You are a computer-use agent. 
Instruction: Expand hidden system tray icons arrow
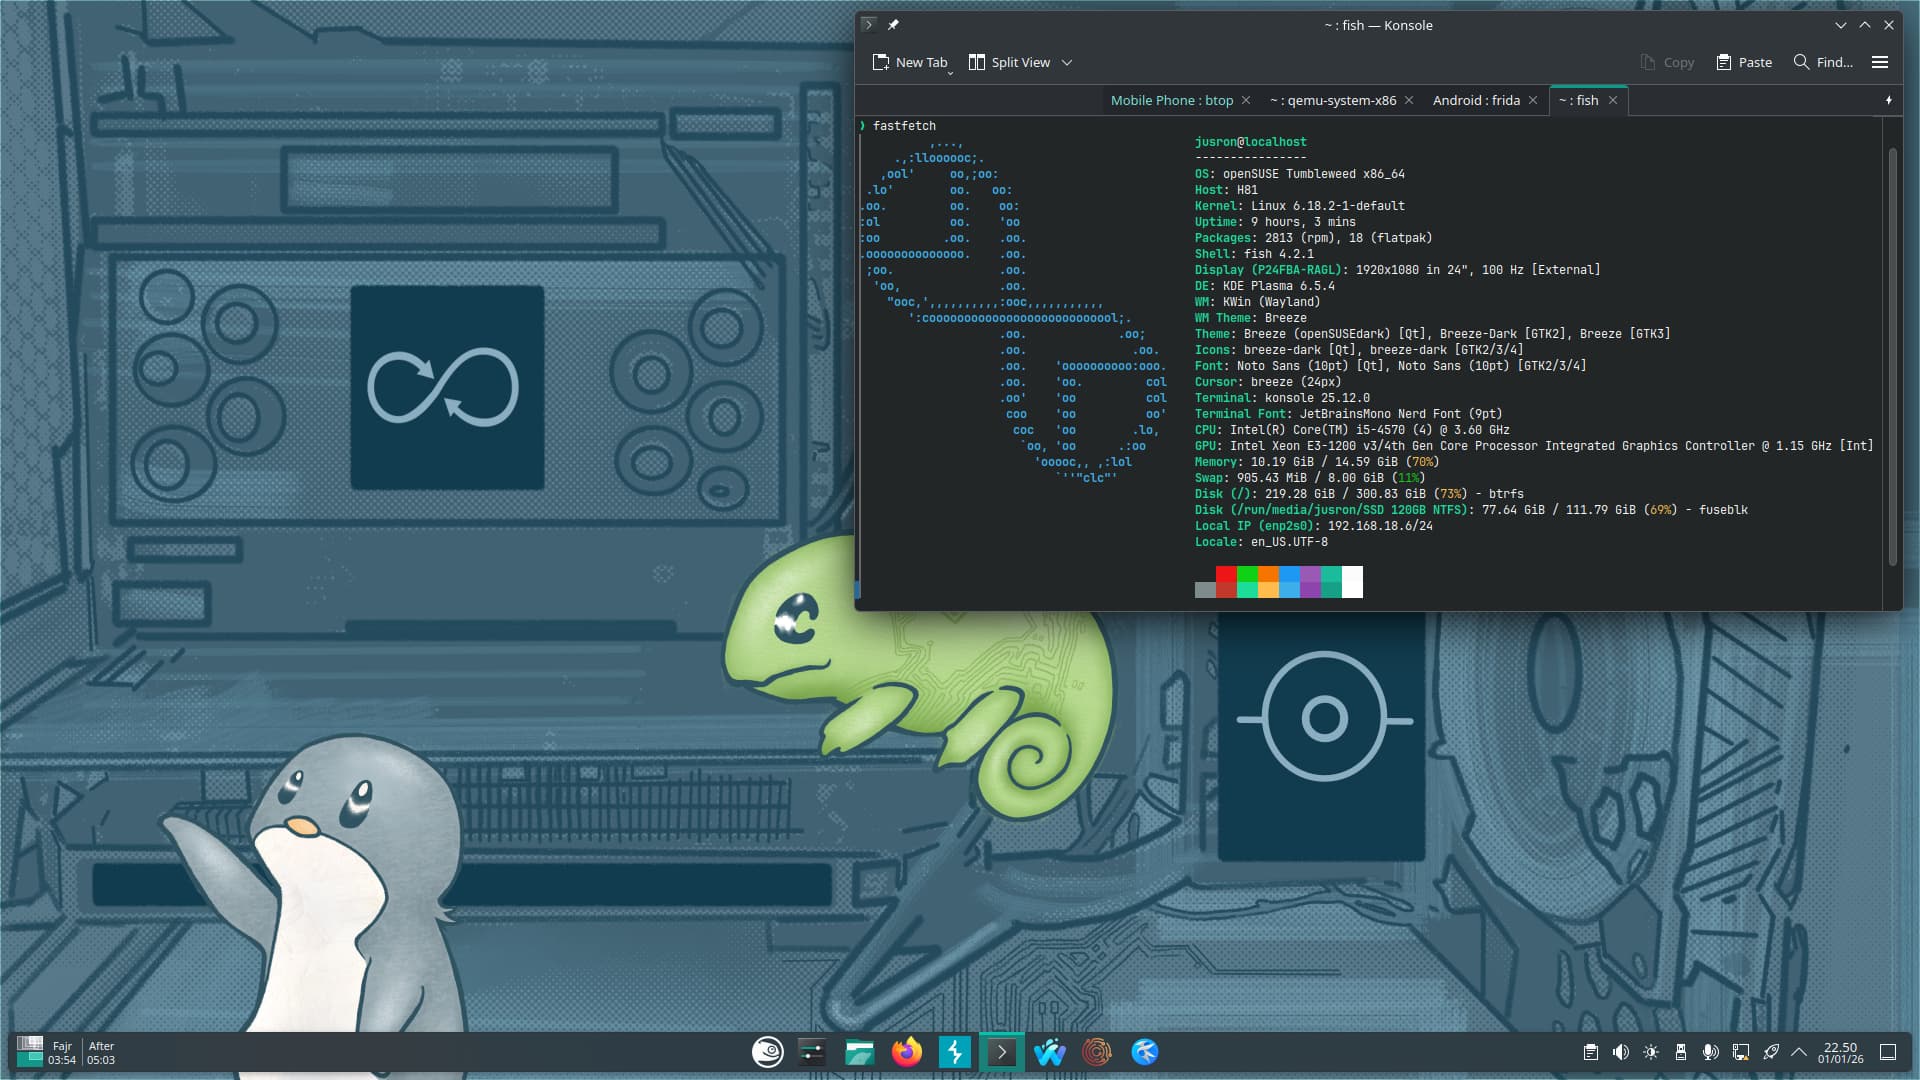pyautogui.click(x=1799, y=1052)
